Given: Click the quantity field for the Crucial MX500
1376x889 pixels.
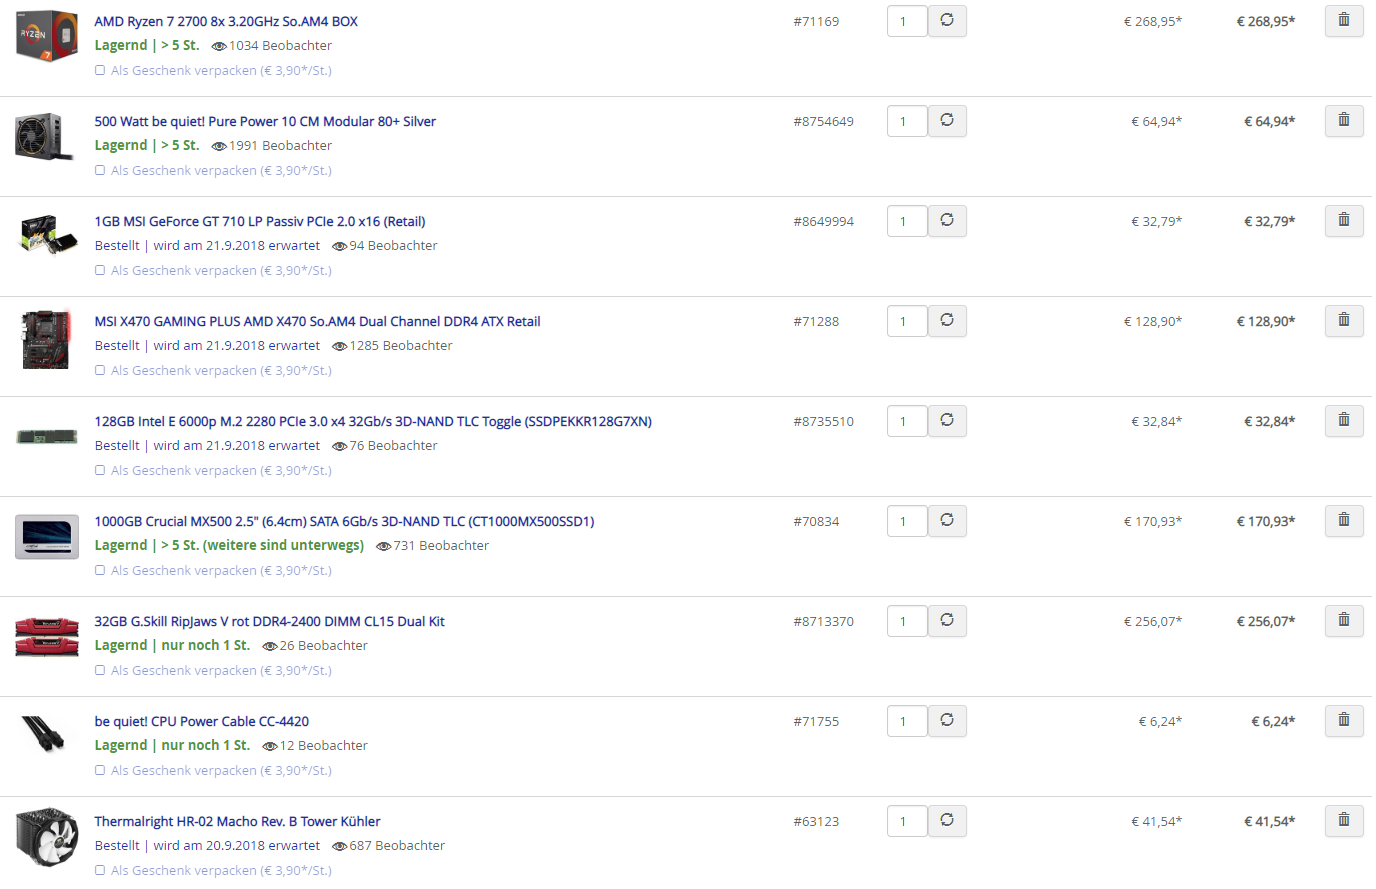Looking at the screenshot, I should coord(907,521).
